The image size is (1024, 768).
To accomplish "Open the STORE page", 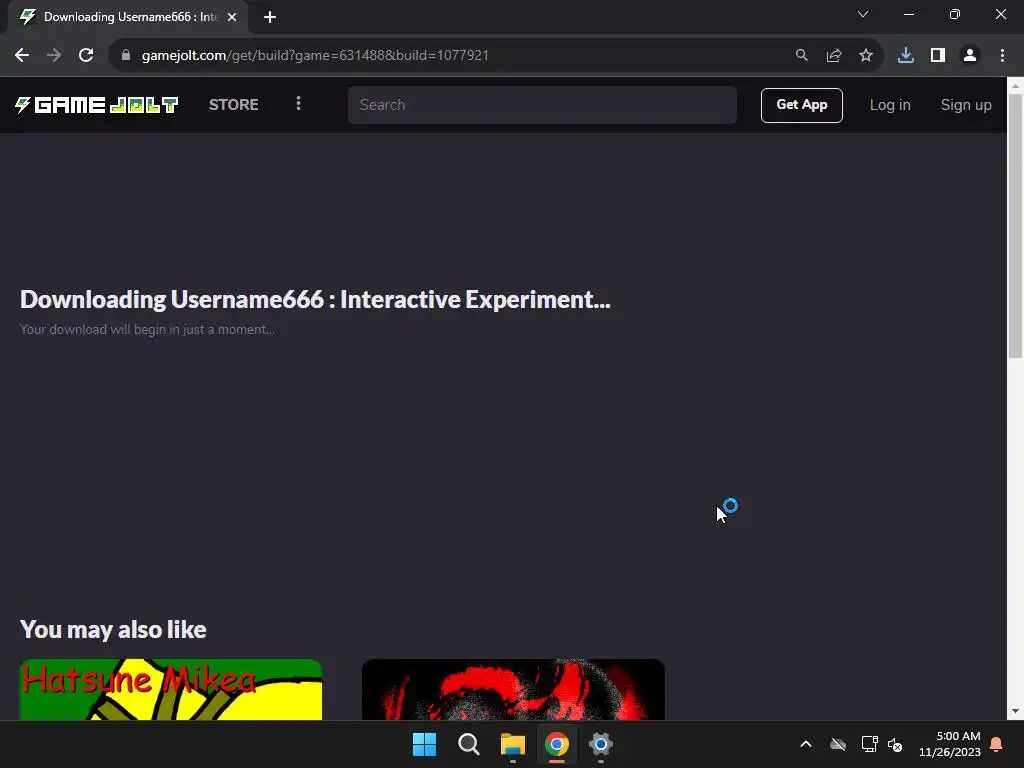I will [x=233, y=104].
